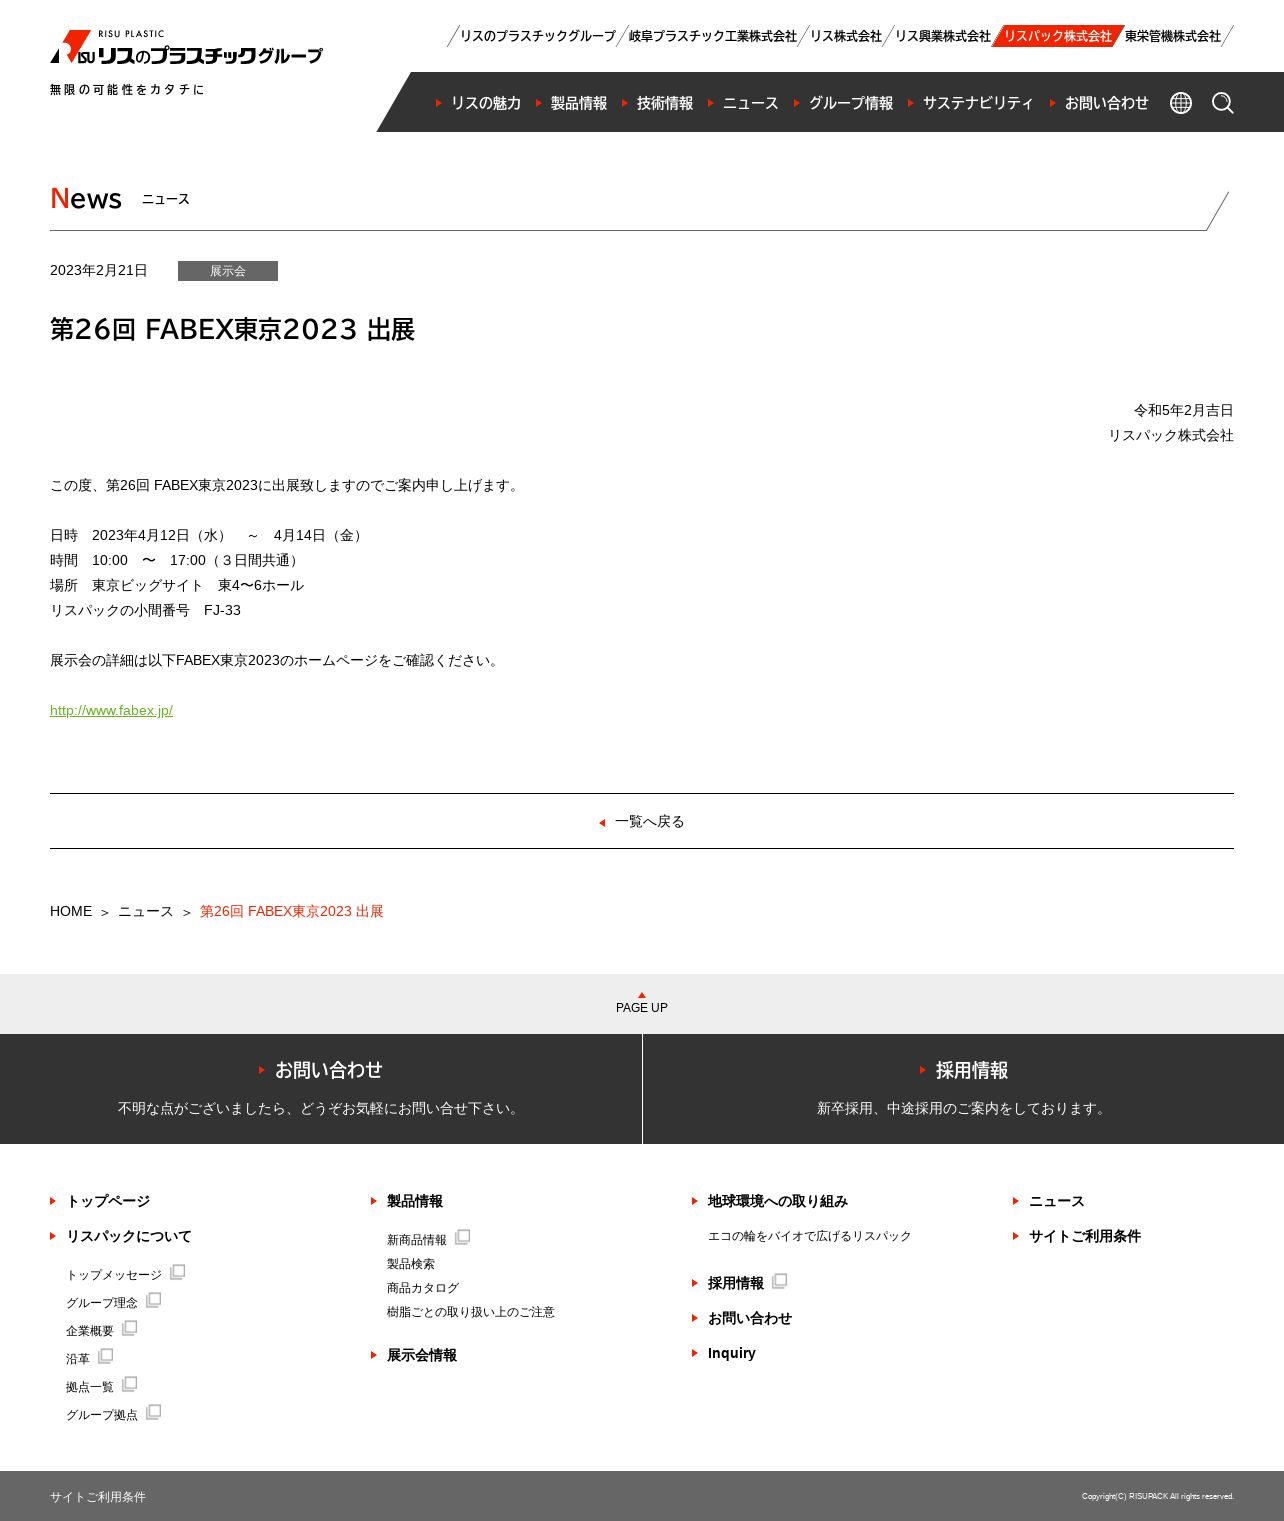This screenshot has height=1521, width=1284.
Task: Open 企業概要 footer link
Action: point(90,1331)
